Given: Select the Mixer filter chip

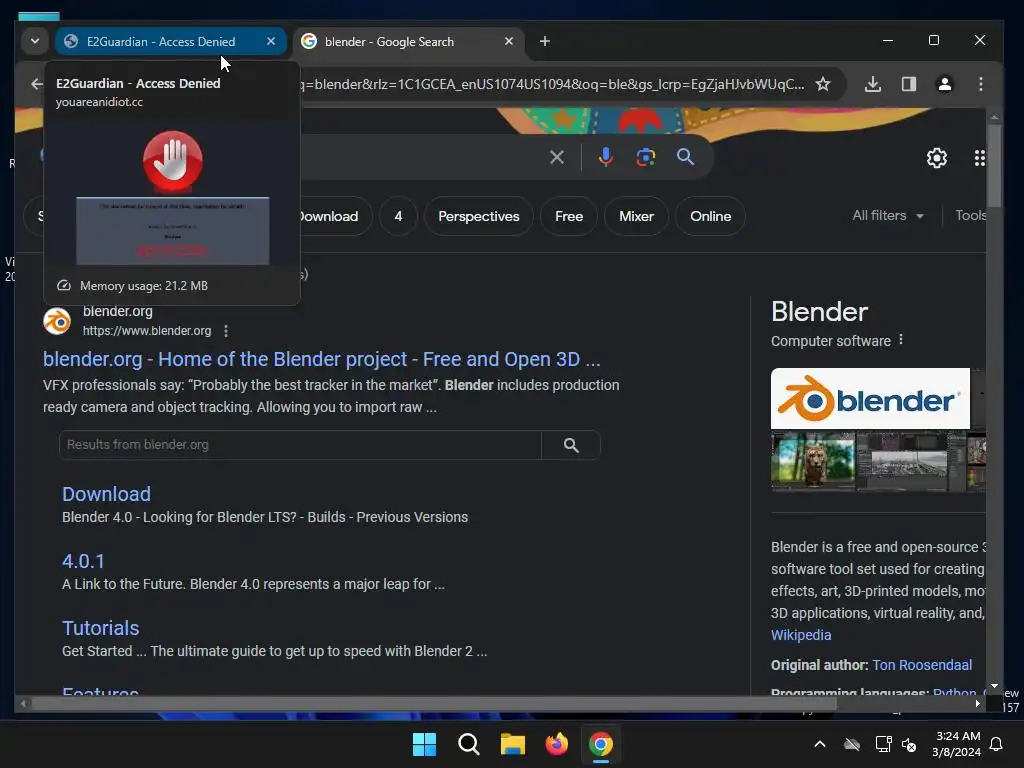Looking at the screenshot, I should [x=636, y=216].
